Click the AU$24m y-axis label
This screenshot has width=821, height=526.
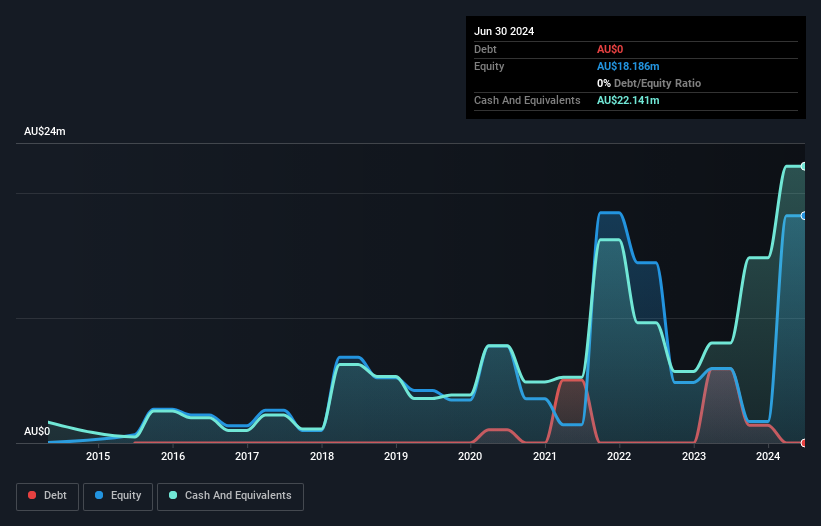pyautogui.click(x=45, y=131)
